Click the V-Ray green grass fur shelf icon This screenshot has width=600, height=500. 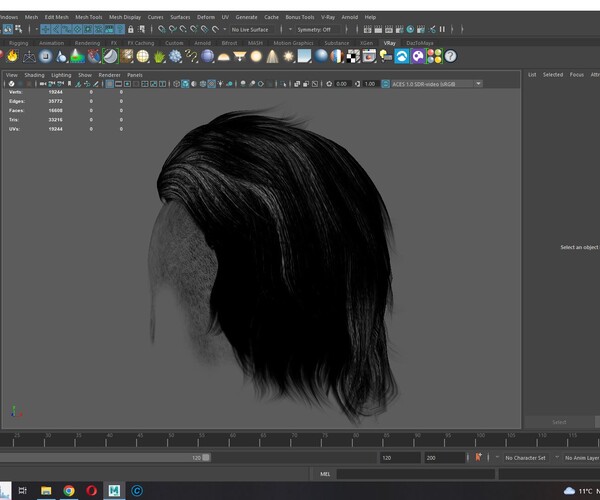tap(159, 56)
